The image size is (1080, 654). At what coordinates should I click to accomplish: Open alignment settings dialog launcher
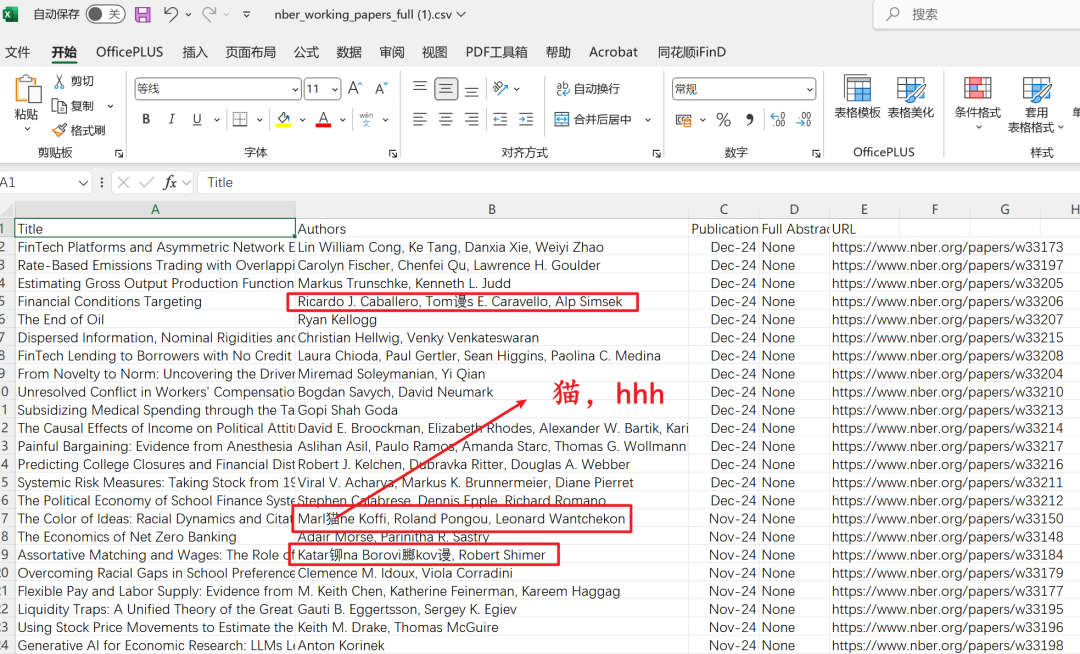click(x=656, y=154)
